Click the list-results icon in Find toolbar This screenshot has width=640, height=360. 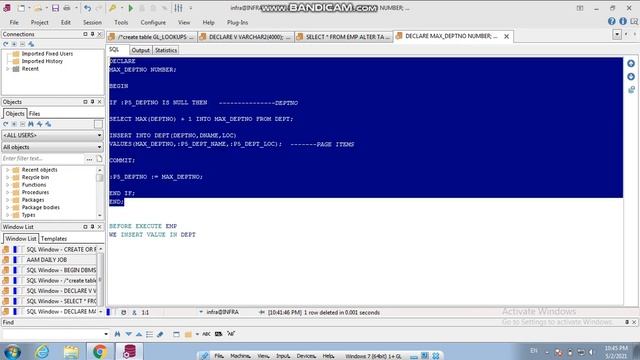(149, 334)
